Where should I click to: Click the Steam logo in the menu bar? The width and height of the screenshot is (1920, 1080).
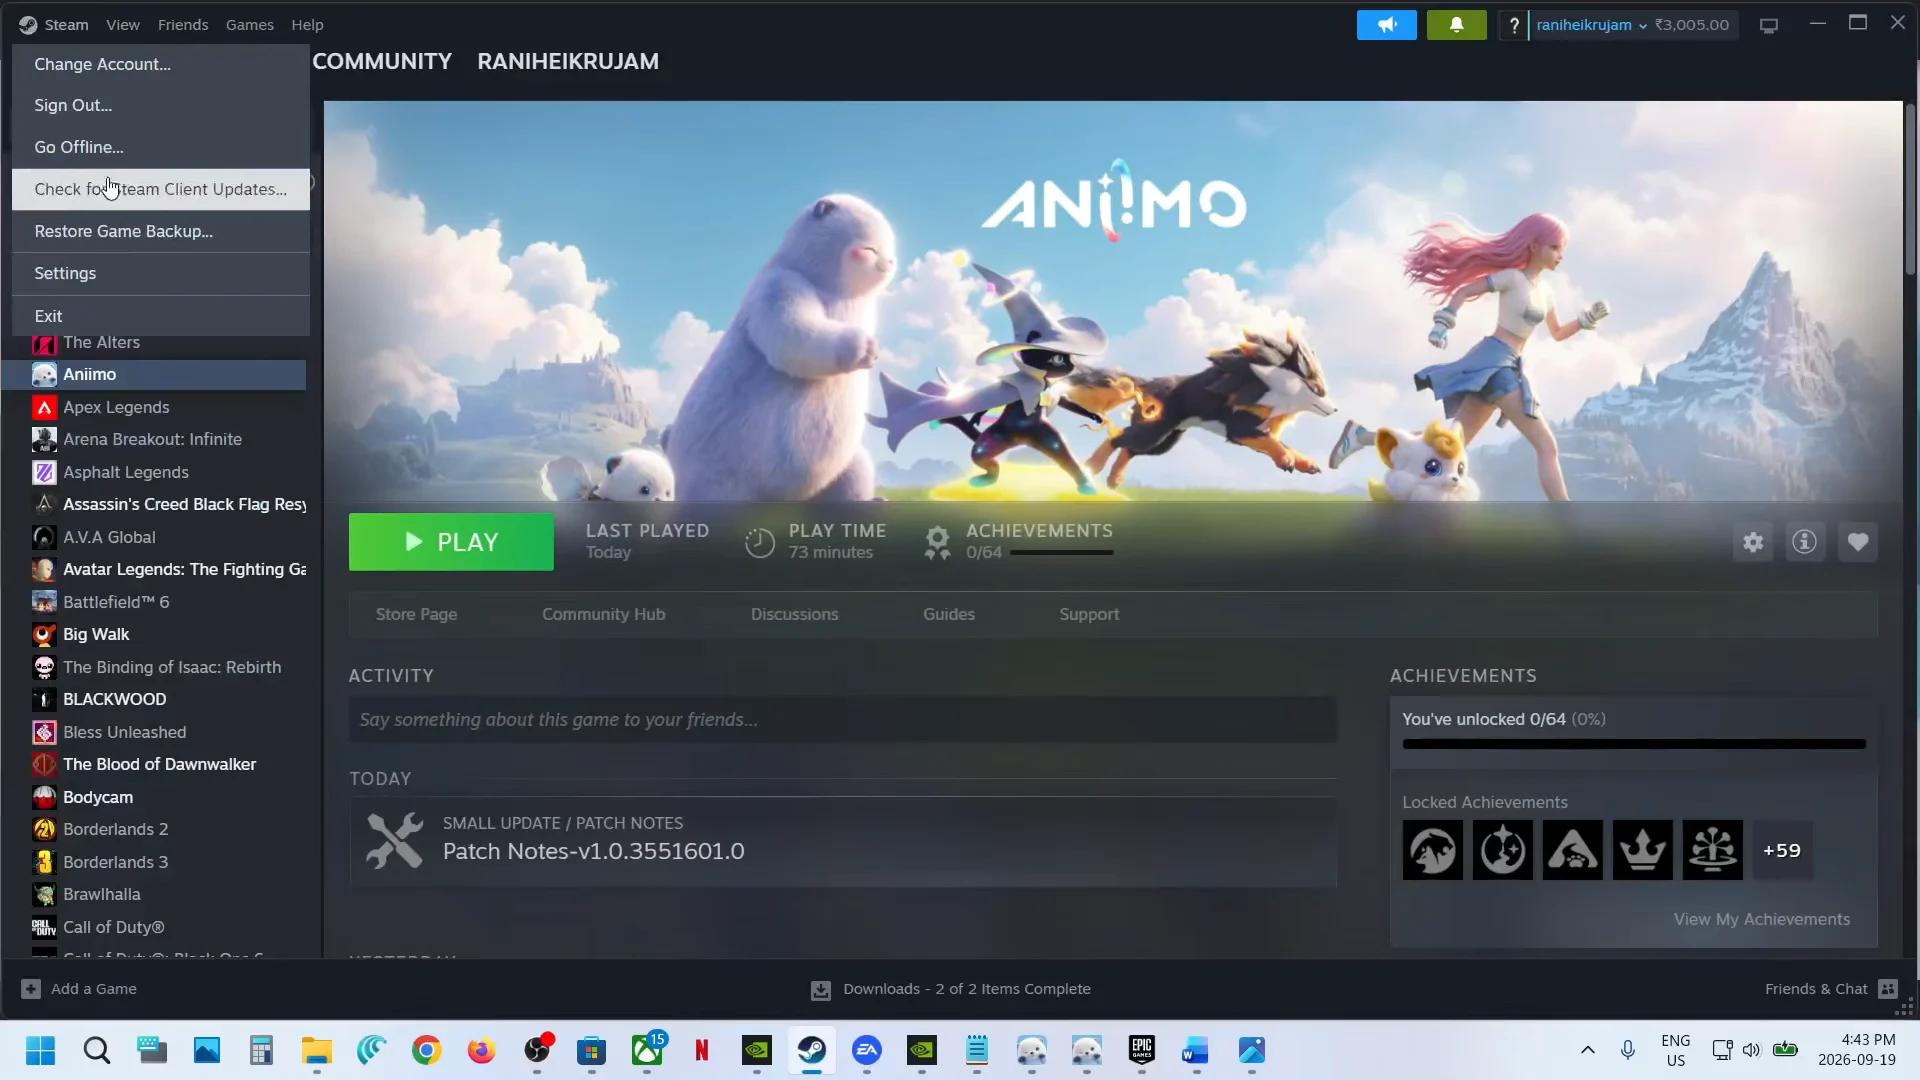click(x=28, y=25)
